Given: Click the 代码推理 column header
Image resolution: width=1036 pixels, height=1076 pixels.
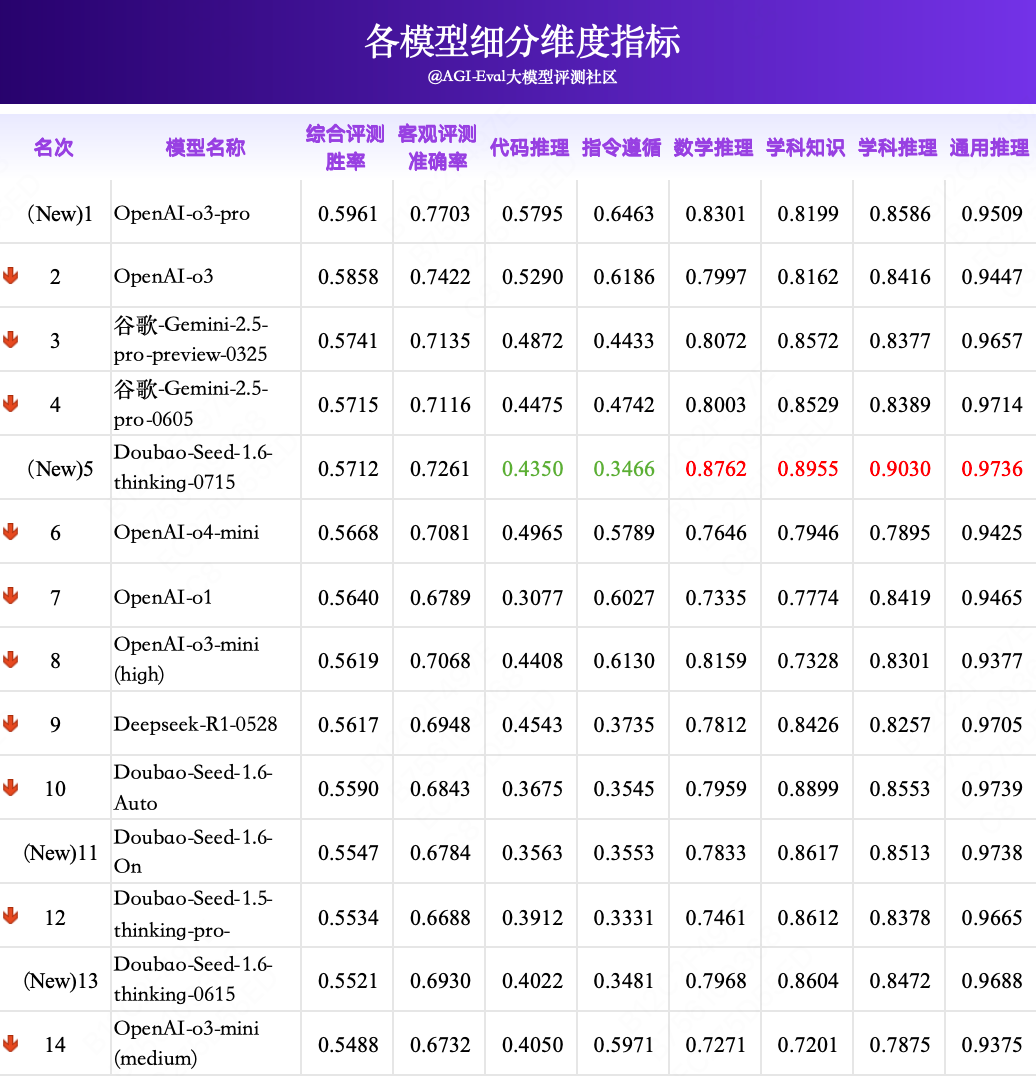Looking at the screenshot, I should pyautogui.click(x=529, y=148).
